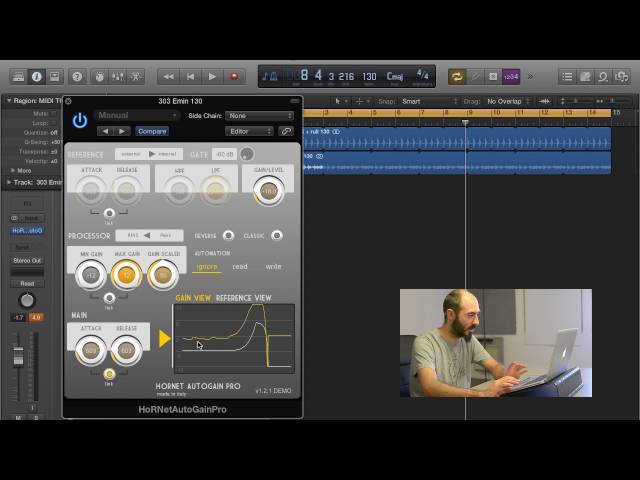The height and width of the screenshot is (480, 640).
Task: Toggle Cycle mode yellow loop button
Action: [457, 76]
